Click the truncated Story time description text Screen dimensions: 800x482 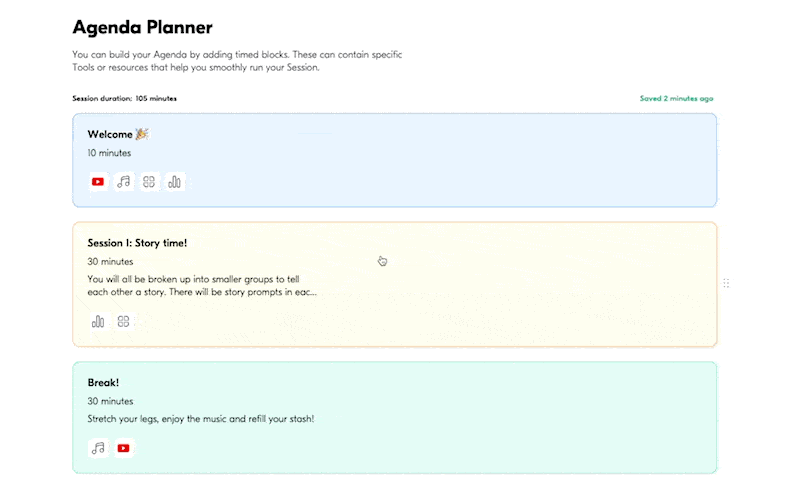(x=201, y=286)
